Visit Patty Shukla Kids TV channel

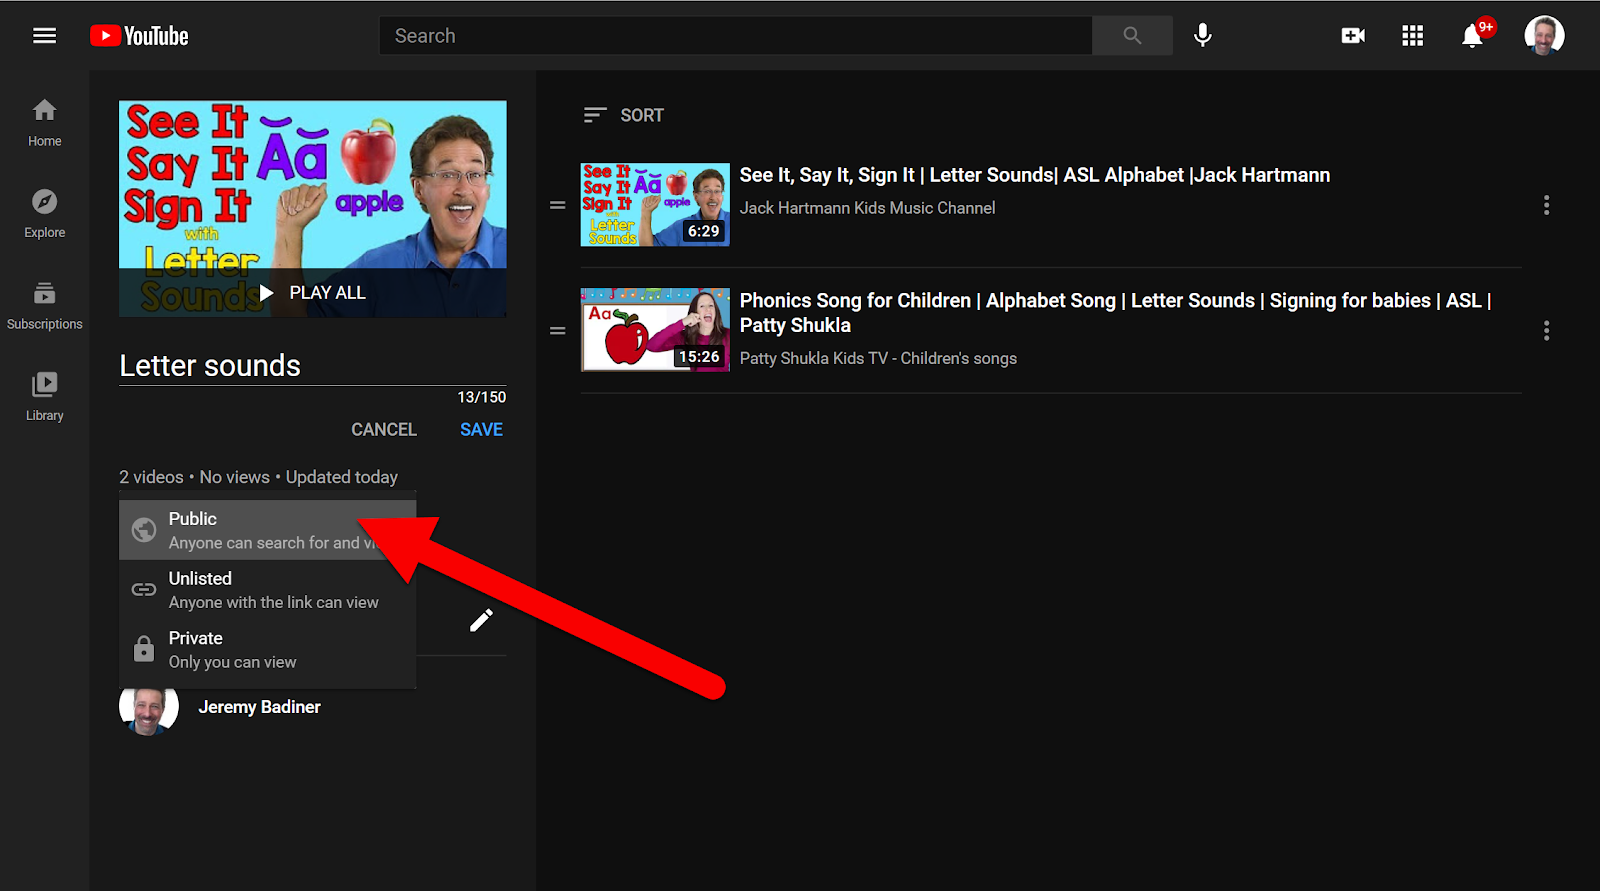pos(878,358)
